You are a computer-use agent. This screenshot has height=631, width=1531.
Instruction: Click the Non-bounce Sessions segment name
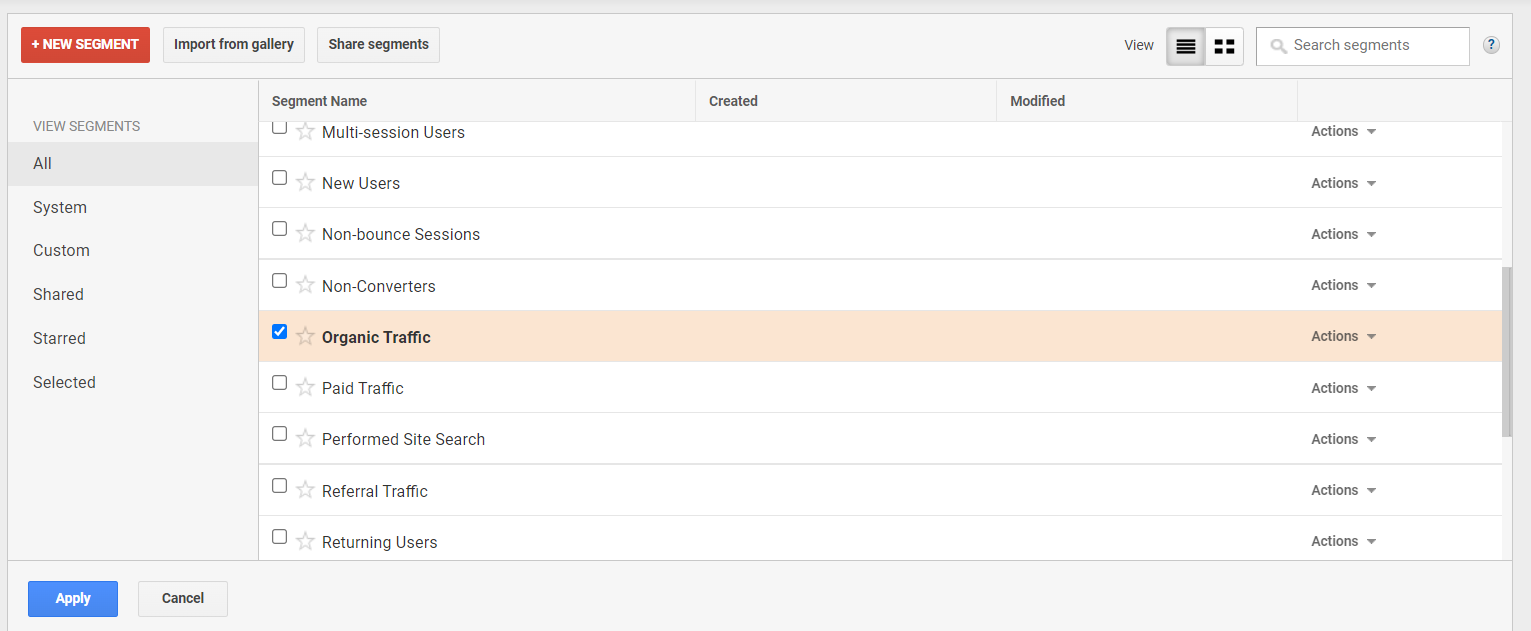401,234
